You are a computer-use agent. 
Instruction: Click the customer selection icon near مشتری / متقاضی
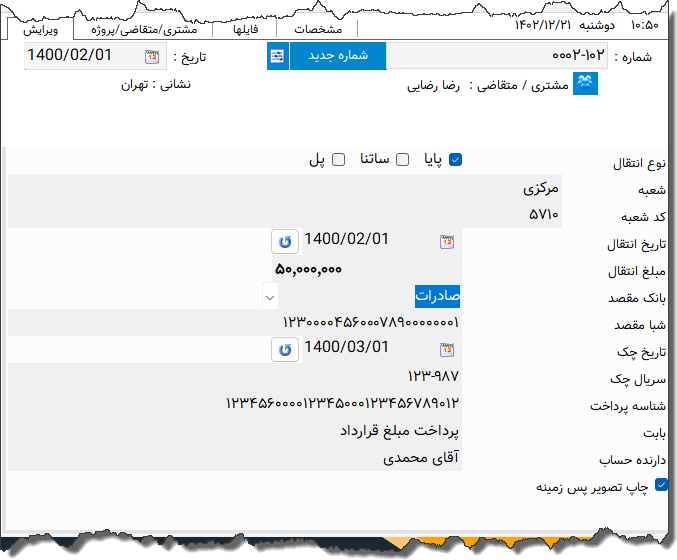[x=585, y=83]
